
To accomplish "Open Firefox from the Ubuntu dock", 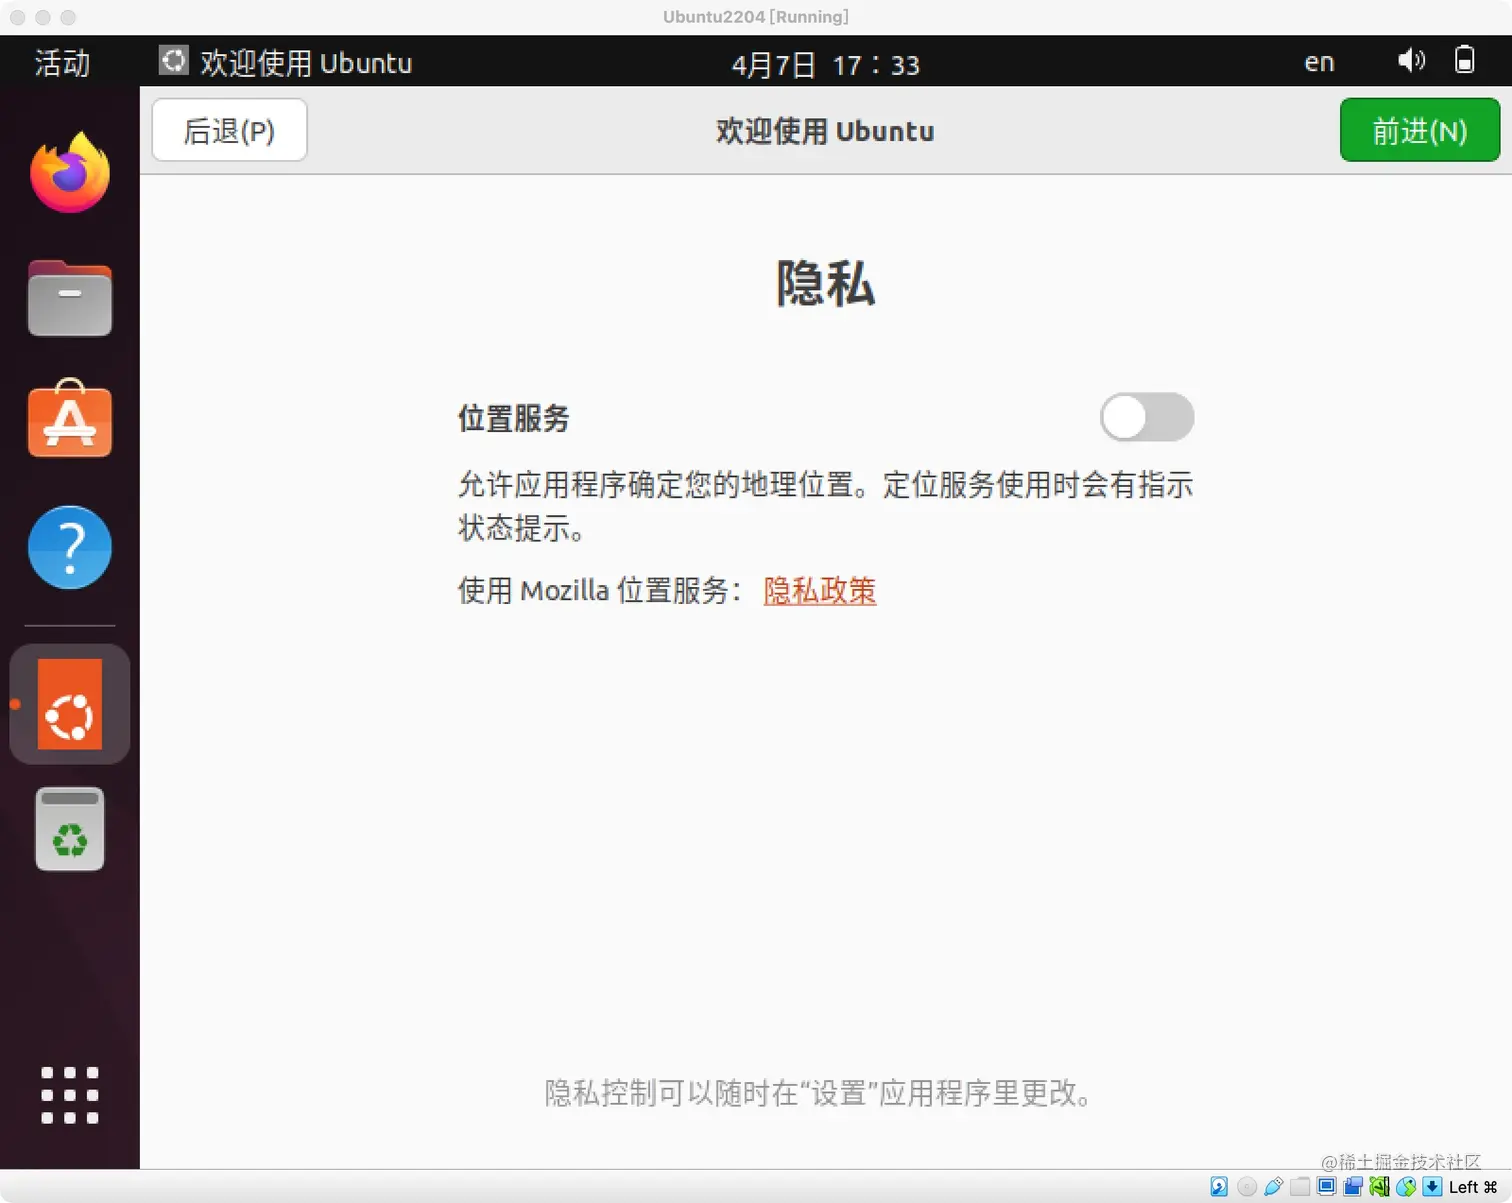I will (70, 172).
